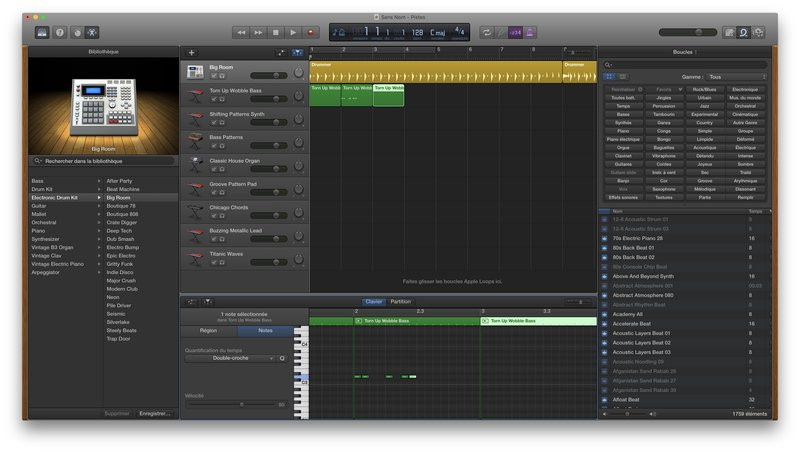
Task: Mute the Titanic Waves track
Action: [214, 262]
